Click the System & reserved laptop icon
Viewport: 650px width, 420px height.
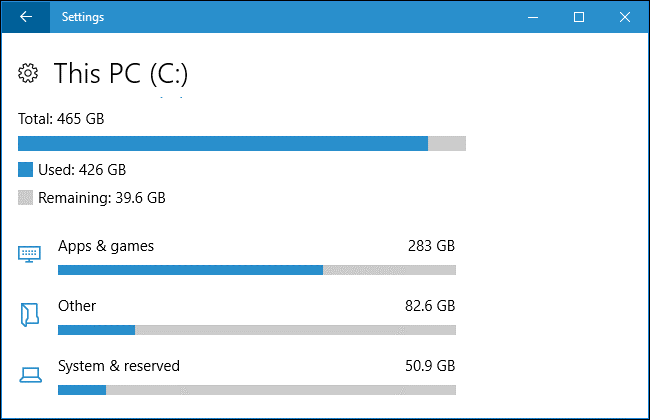pos(30,375)
